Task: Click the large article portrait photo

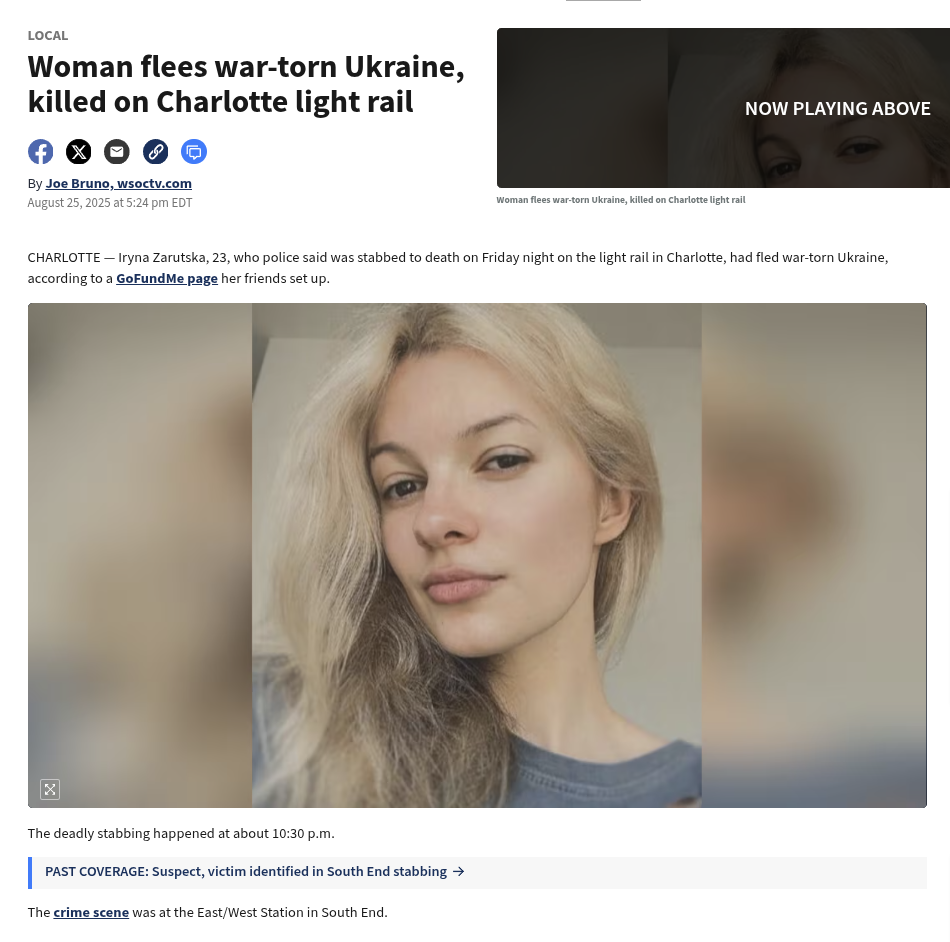Action: [x=477, y=555]
